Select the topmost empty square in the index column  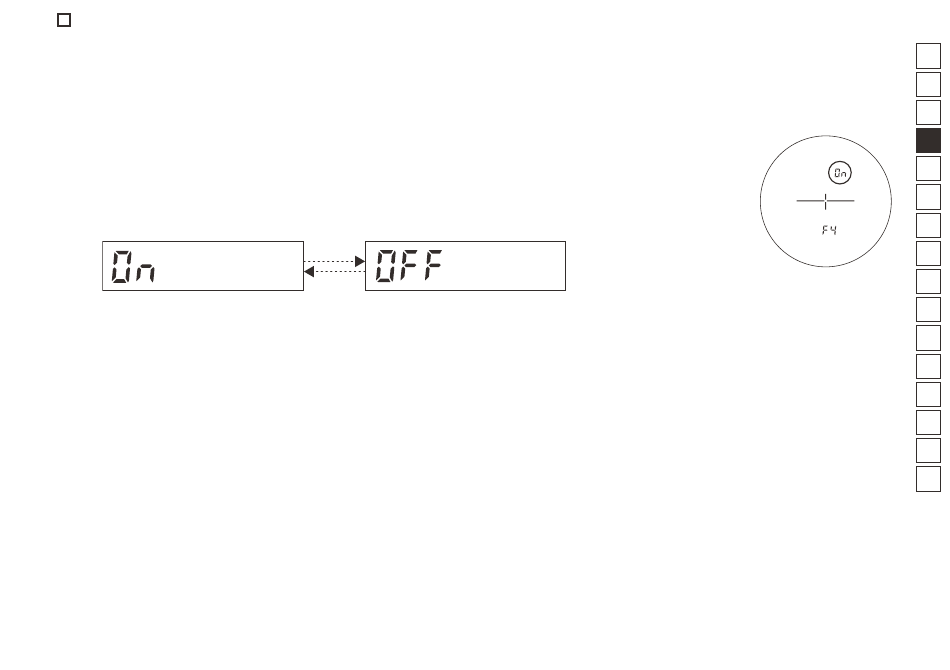[928, 56]
